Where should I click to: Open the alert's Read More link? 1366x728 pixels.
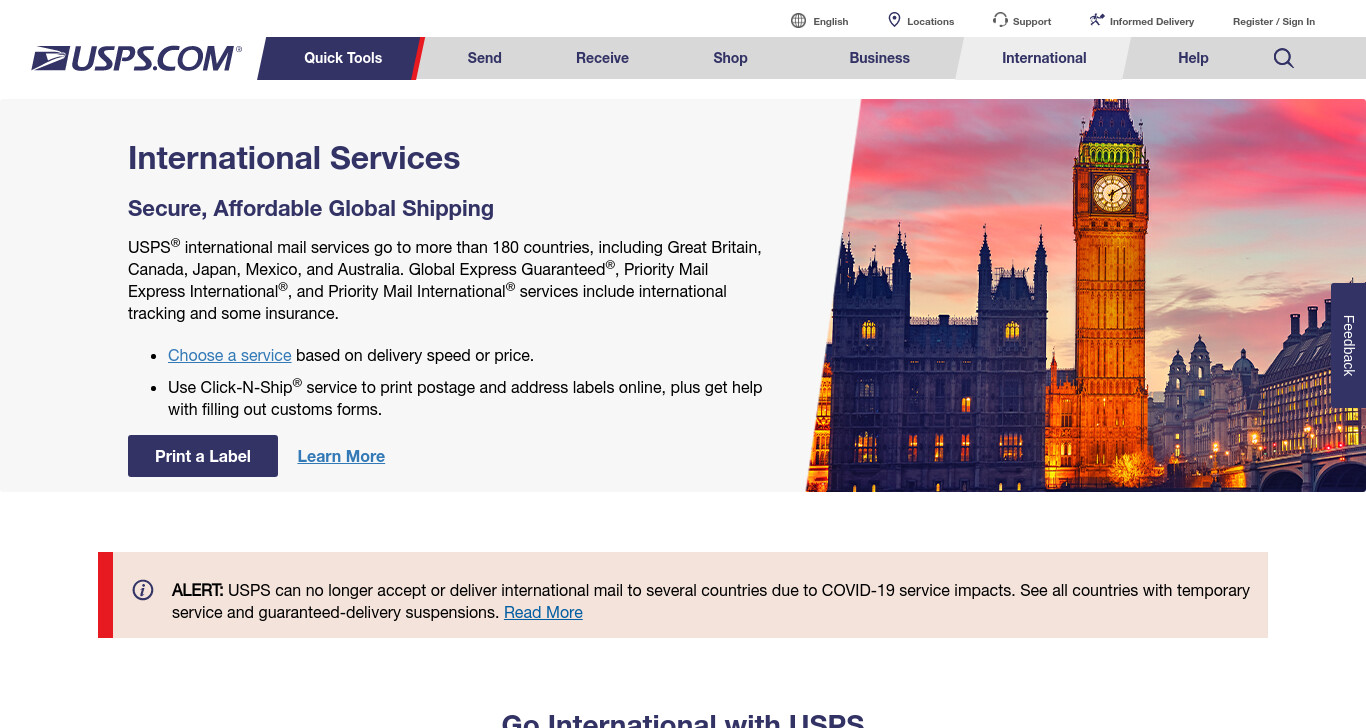coord(543,612)
